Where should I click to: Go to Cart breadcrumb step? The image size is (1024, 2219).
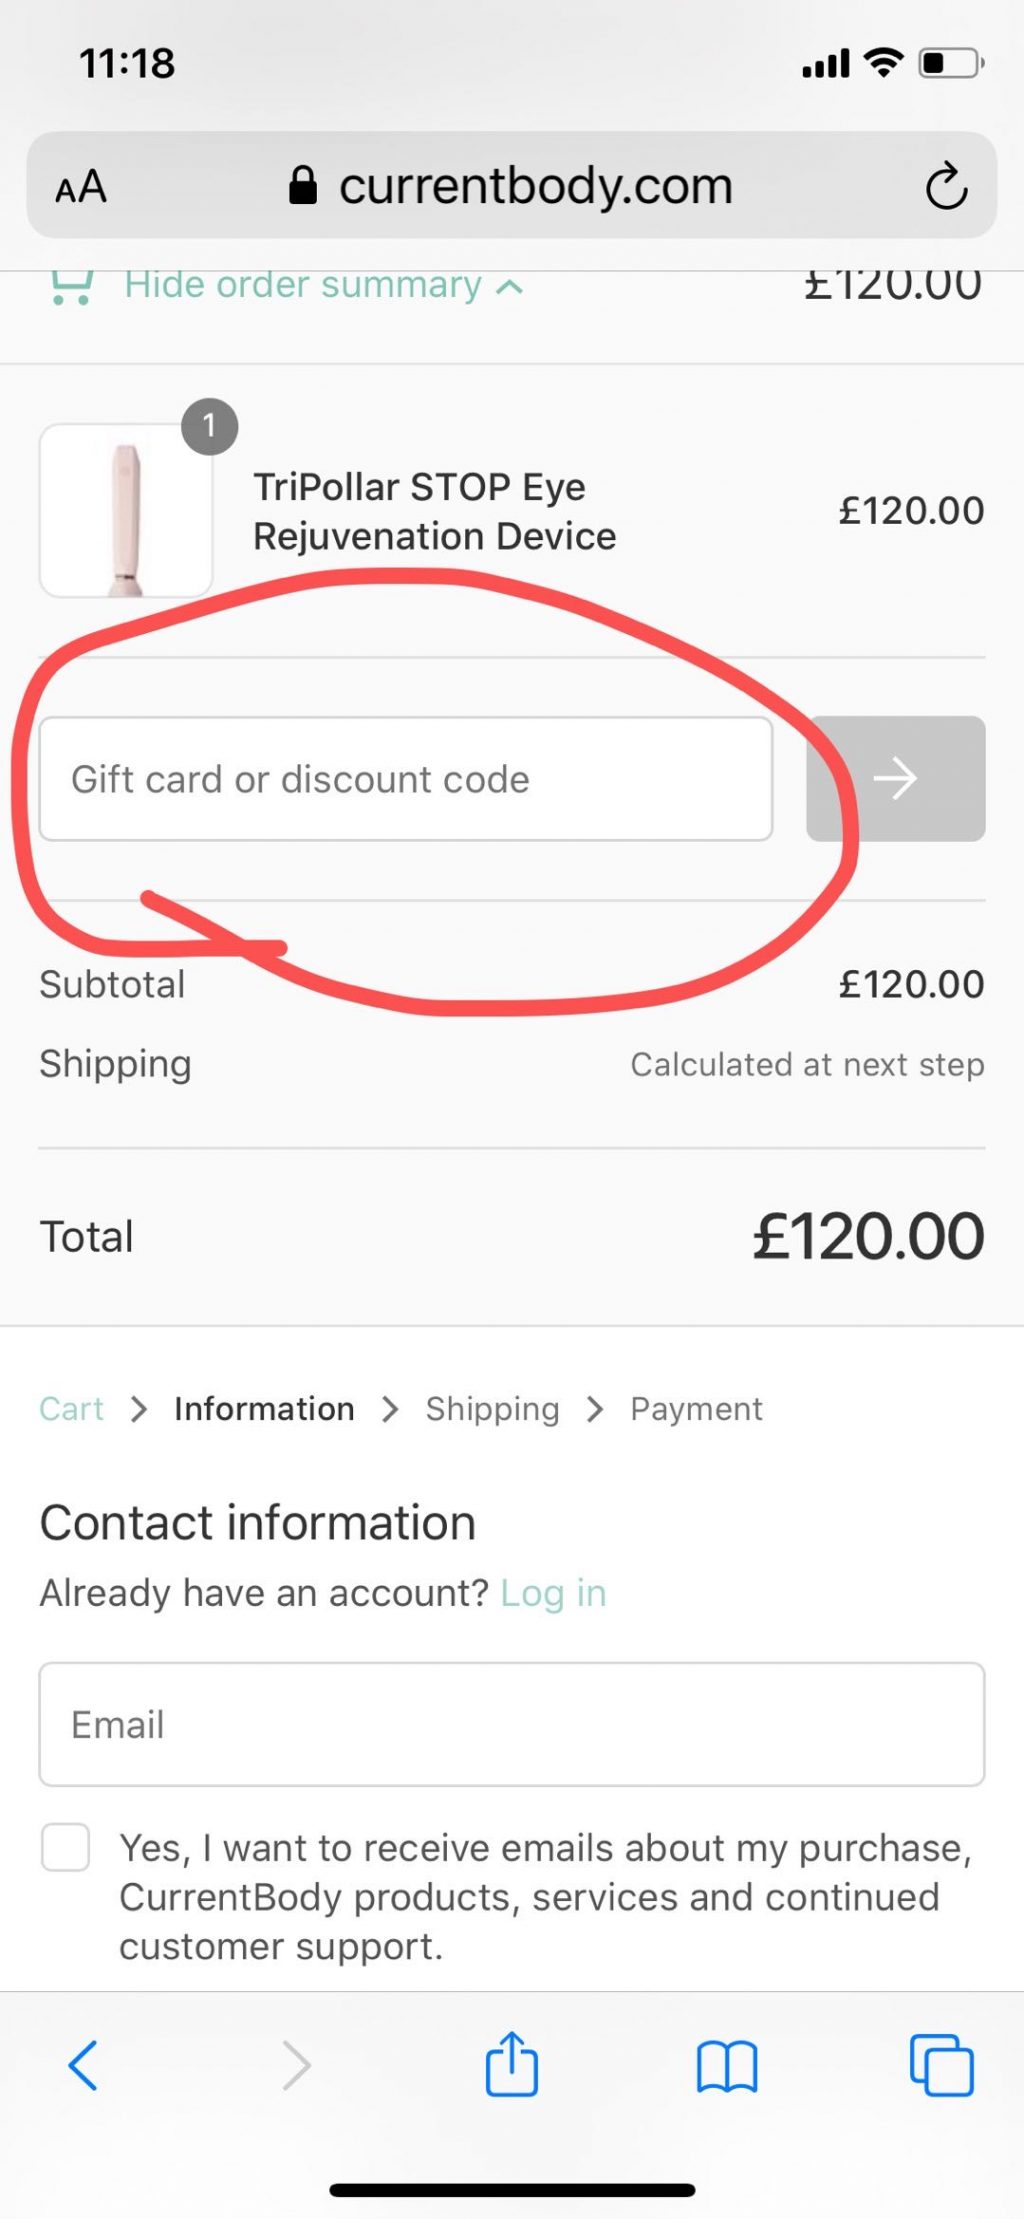coord(71,1409)
